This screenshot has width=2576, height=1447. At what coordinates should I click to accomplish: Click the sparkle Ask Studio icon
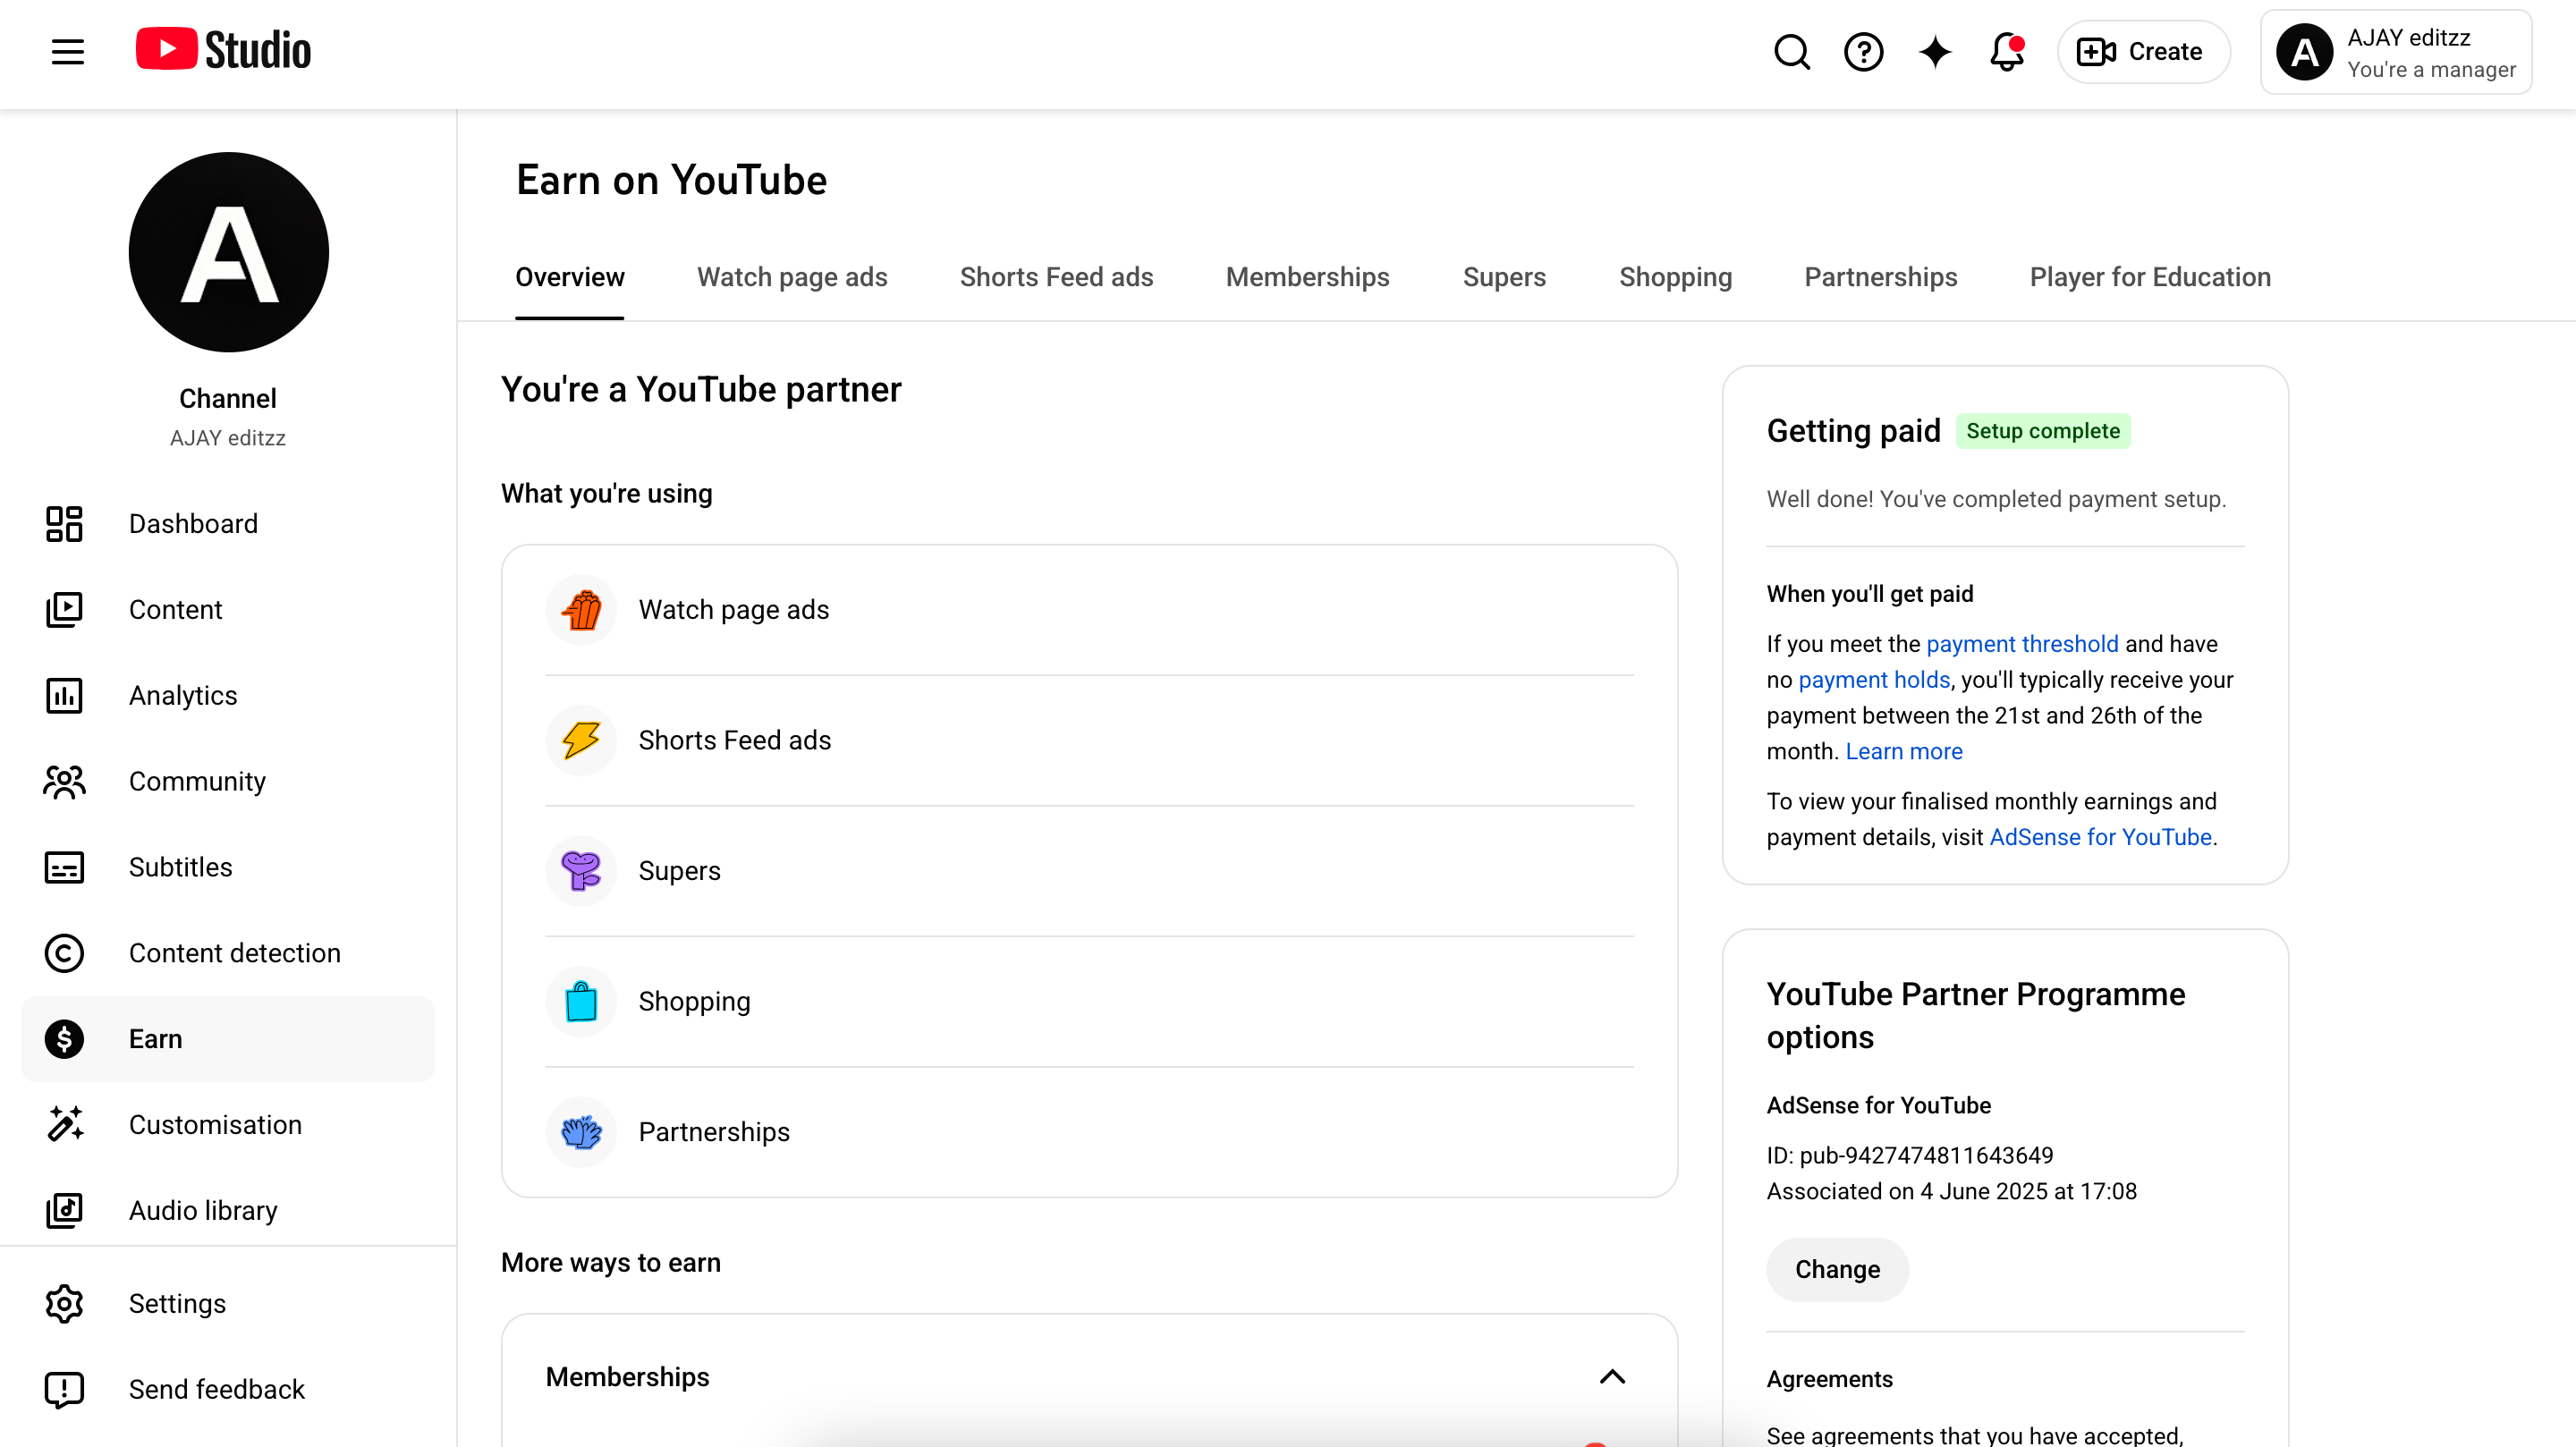click(x=1935, y=51)
